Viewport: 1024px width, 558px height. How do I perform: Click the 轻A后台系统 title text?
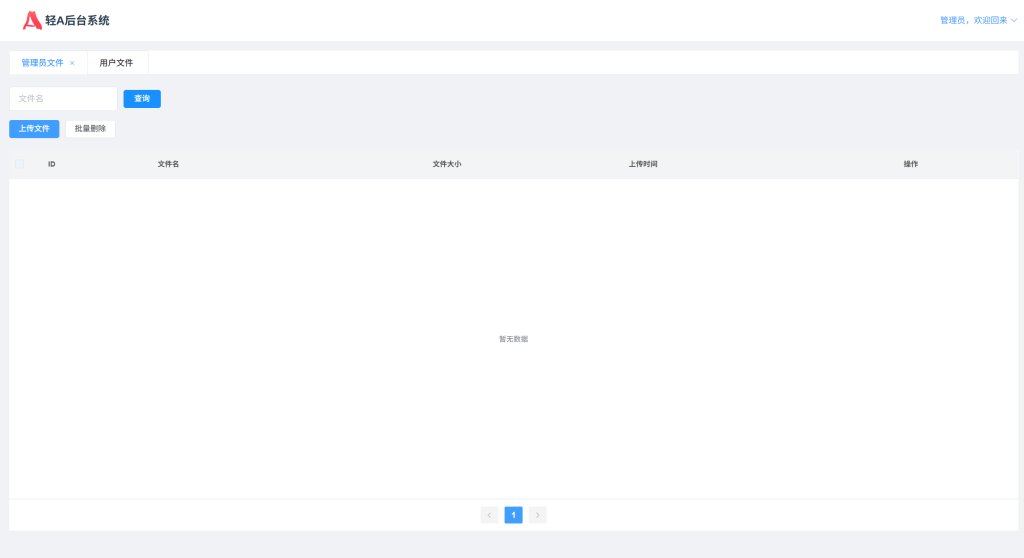tap(78, 20)
